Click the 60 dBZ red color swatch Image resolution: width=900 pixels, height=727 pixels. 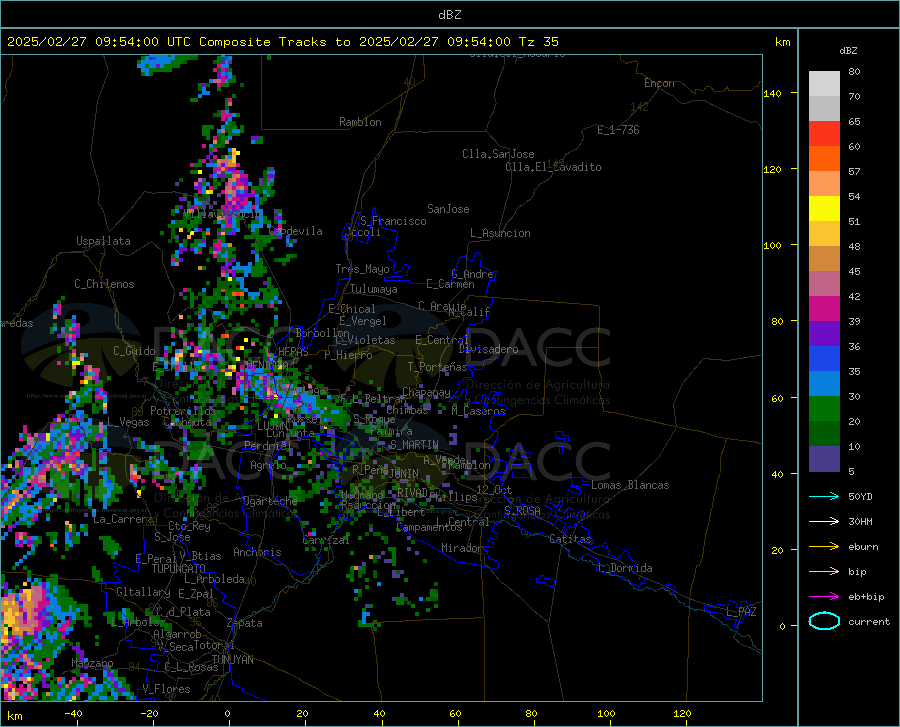(824, 134)
